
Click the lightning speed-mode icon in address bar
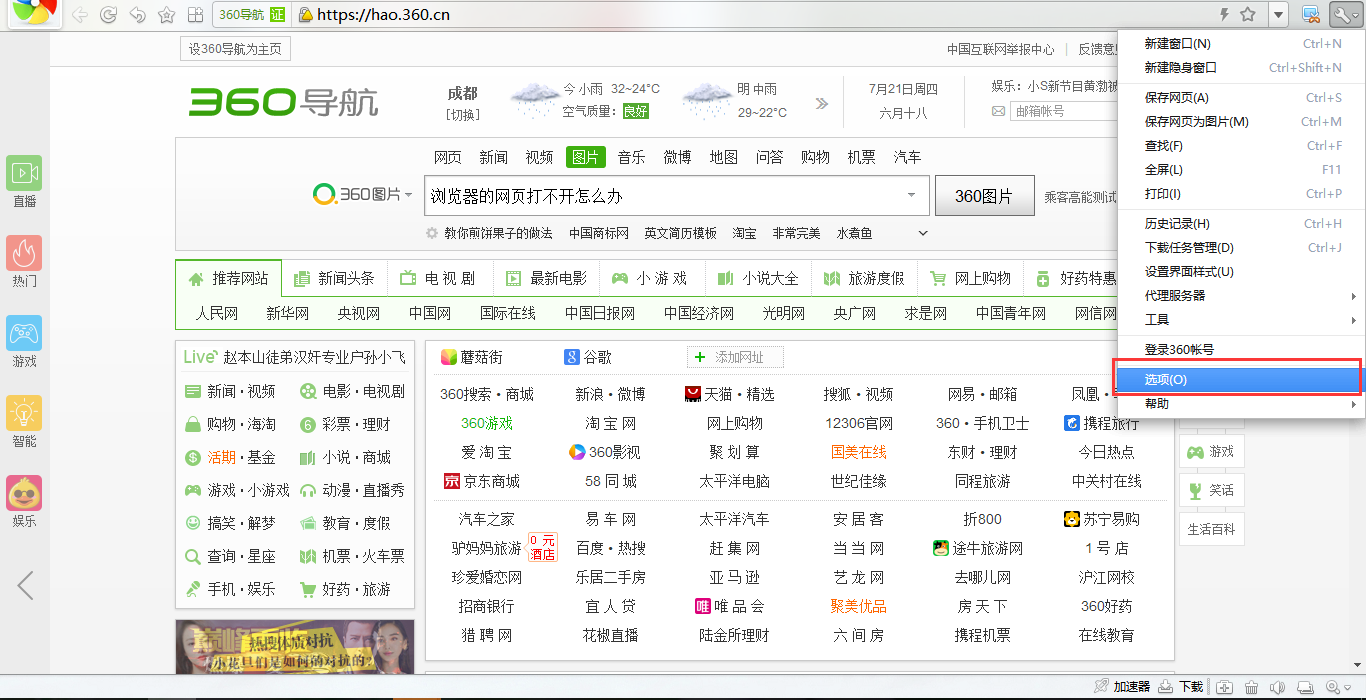tap(1224, 14)
